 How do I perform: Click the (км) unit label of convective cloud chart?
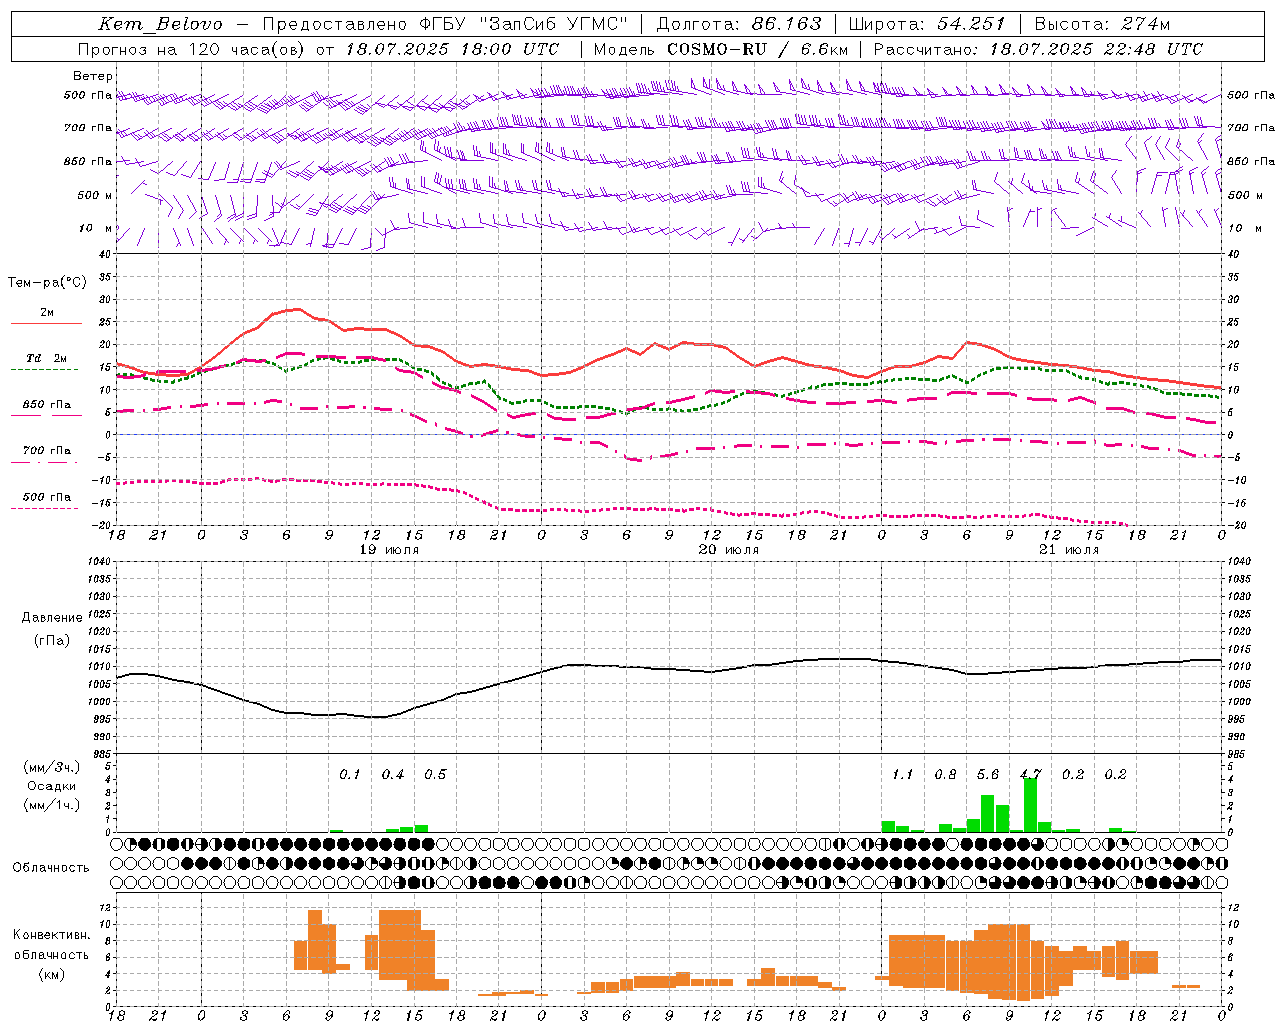tap(51, 974)
